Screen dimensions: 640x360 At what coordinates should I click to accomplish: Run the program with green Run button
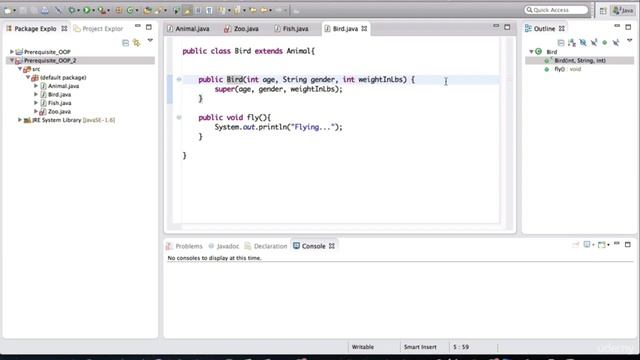point(87,10)
